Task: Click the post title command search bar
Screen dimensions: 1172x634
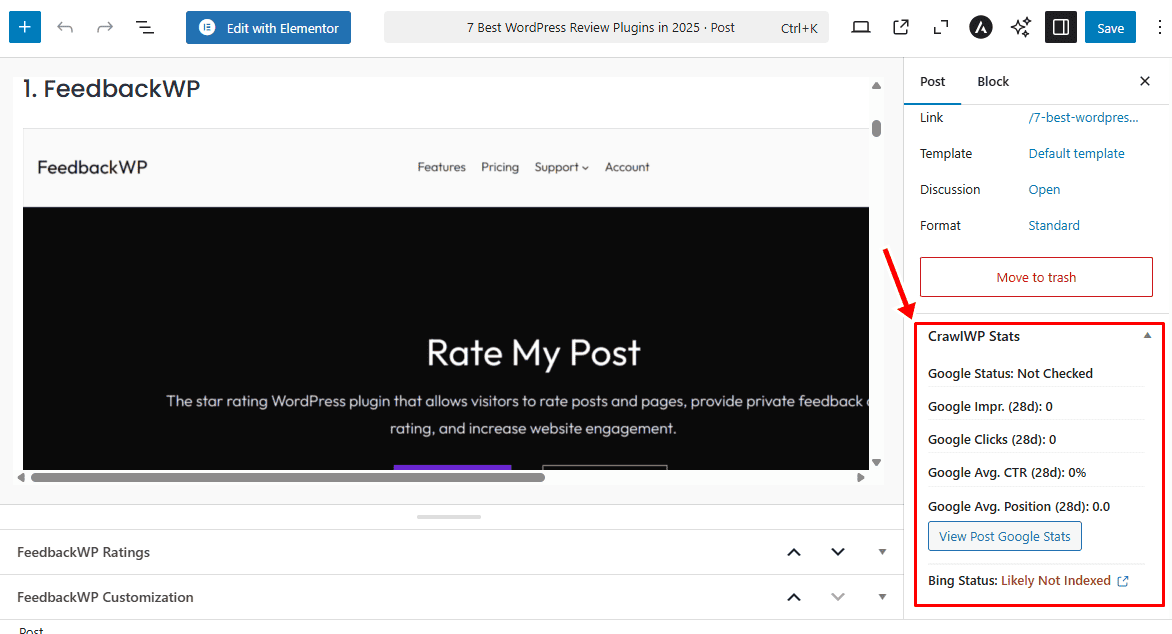Action: (606, 28)
